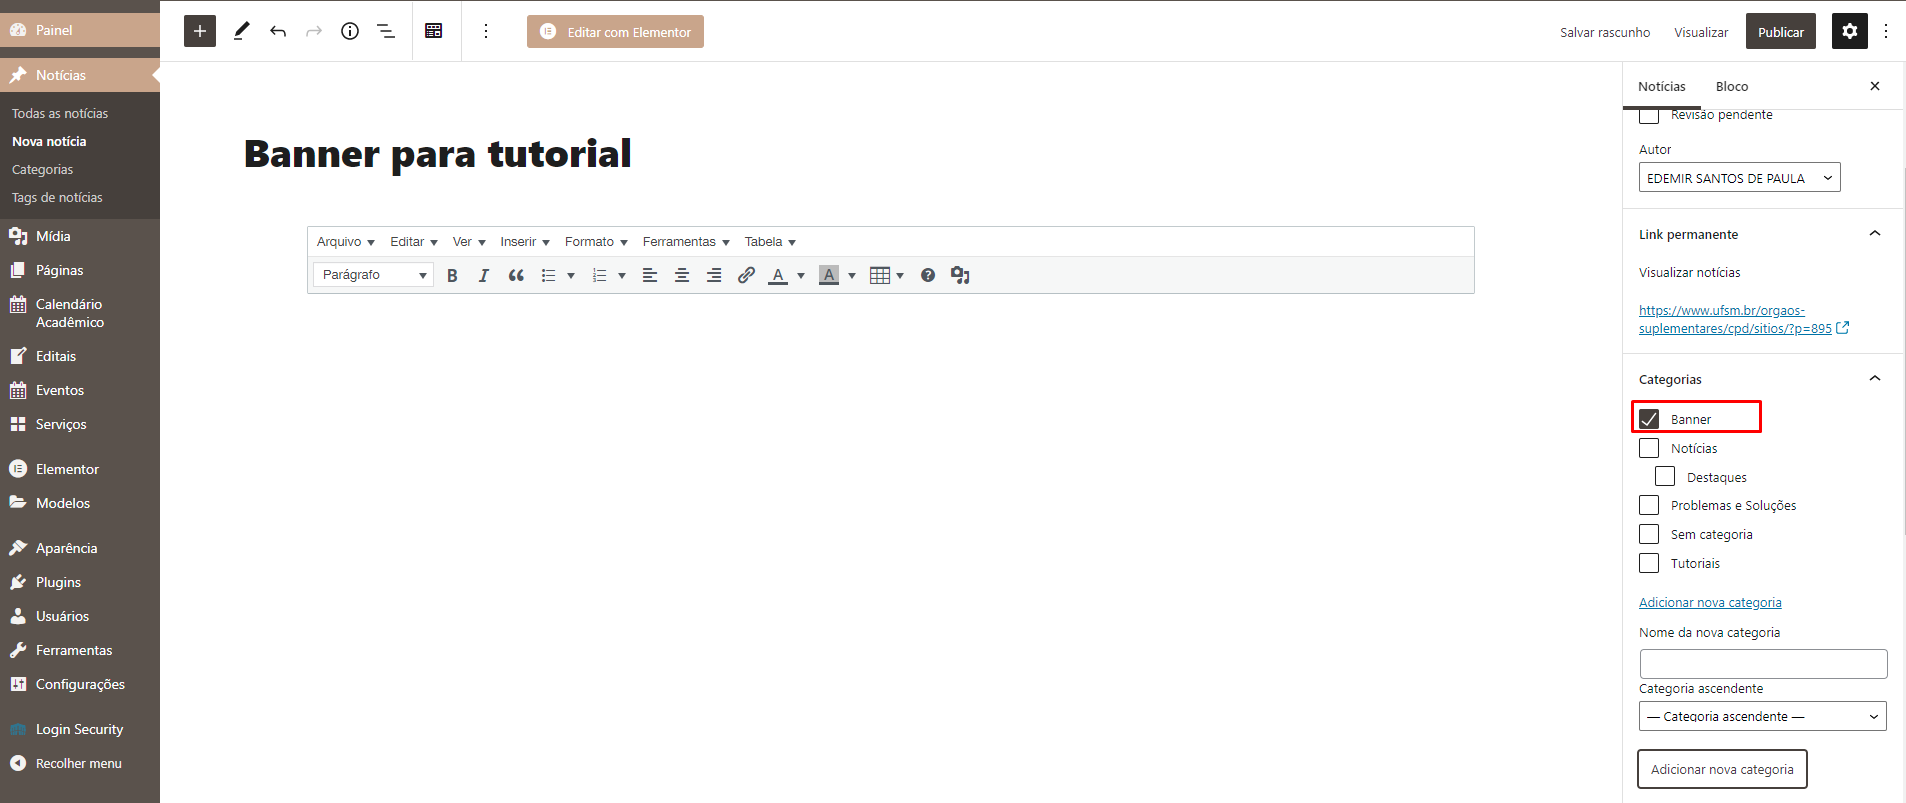
Task: Open document details info icon
Action: click(x=350, y=31)
